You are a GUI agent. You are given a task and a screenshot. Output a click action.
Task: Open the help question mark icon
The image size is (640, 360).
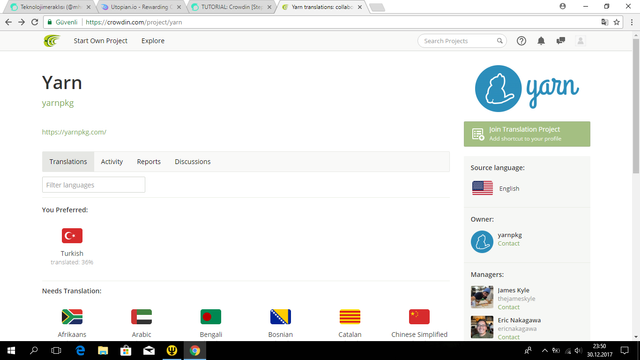pyautogui.click(x=521, y=41)
